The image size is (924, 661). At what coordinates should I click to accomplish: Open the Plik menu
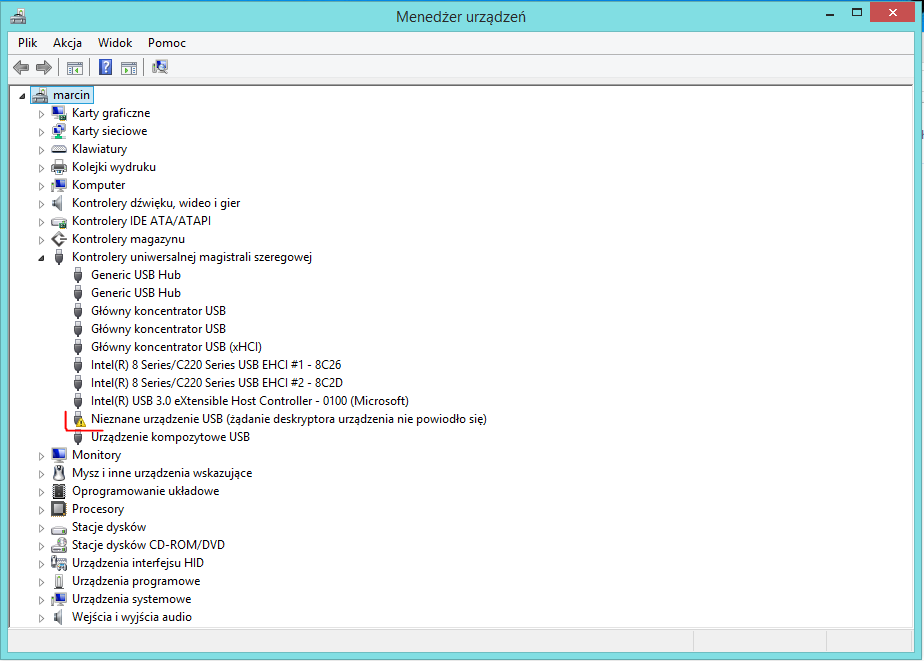click(x=28, y=42)
